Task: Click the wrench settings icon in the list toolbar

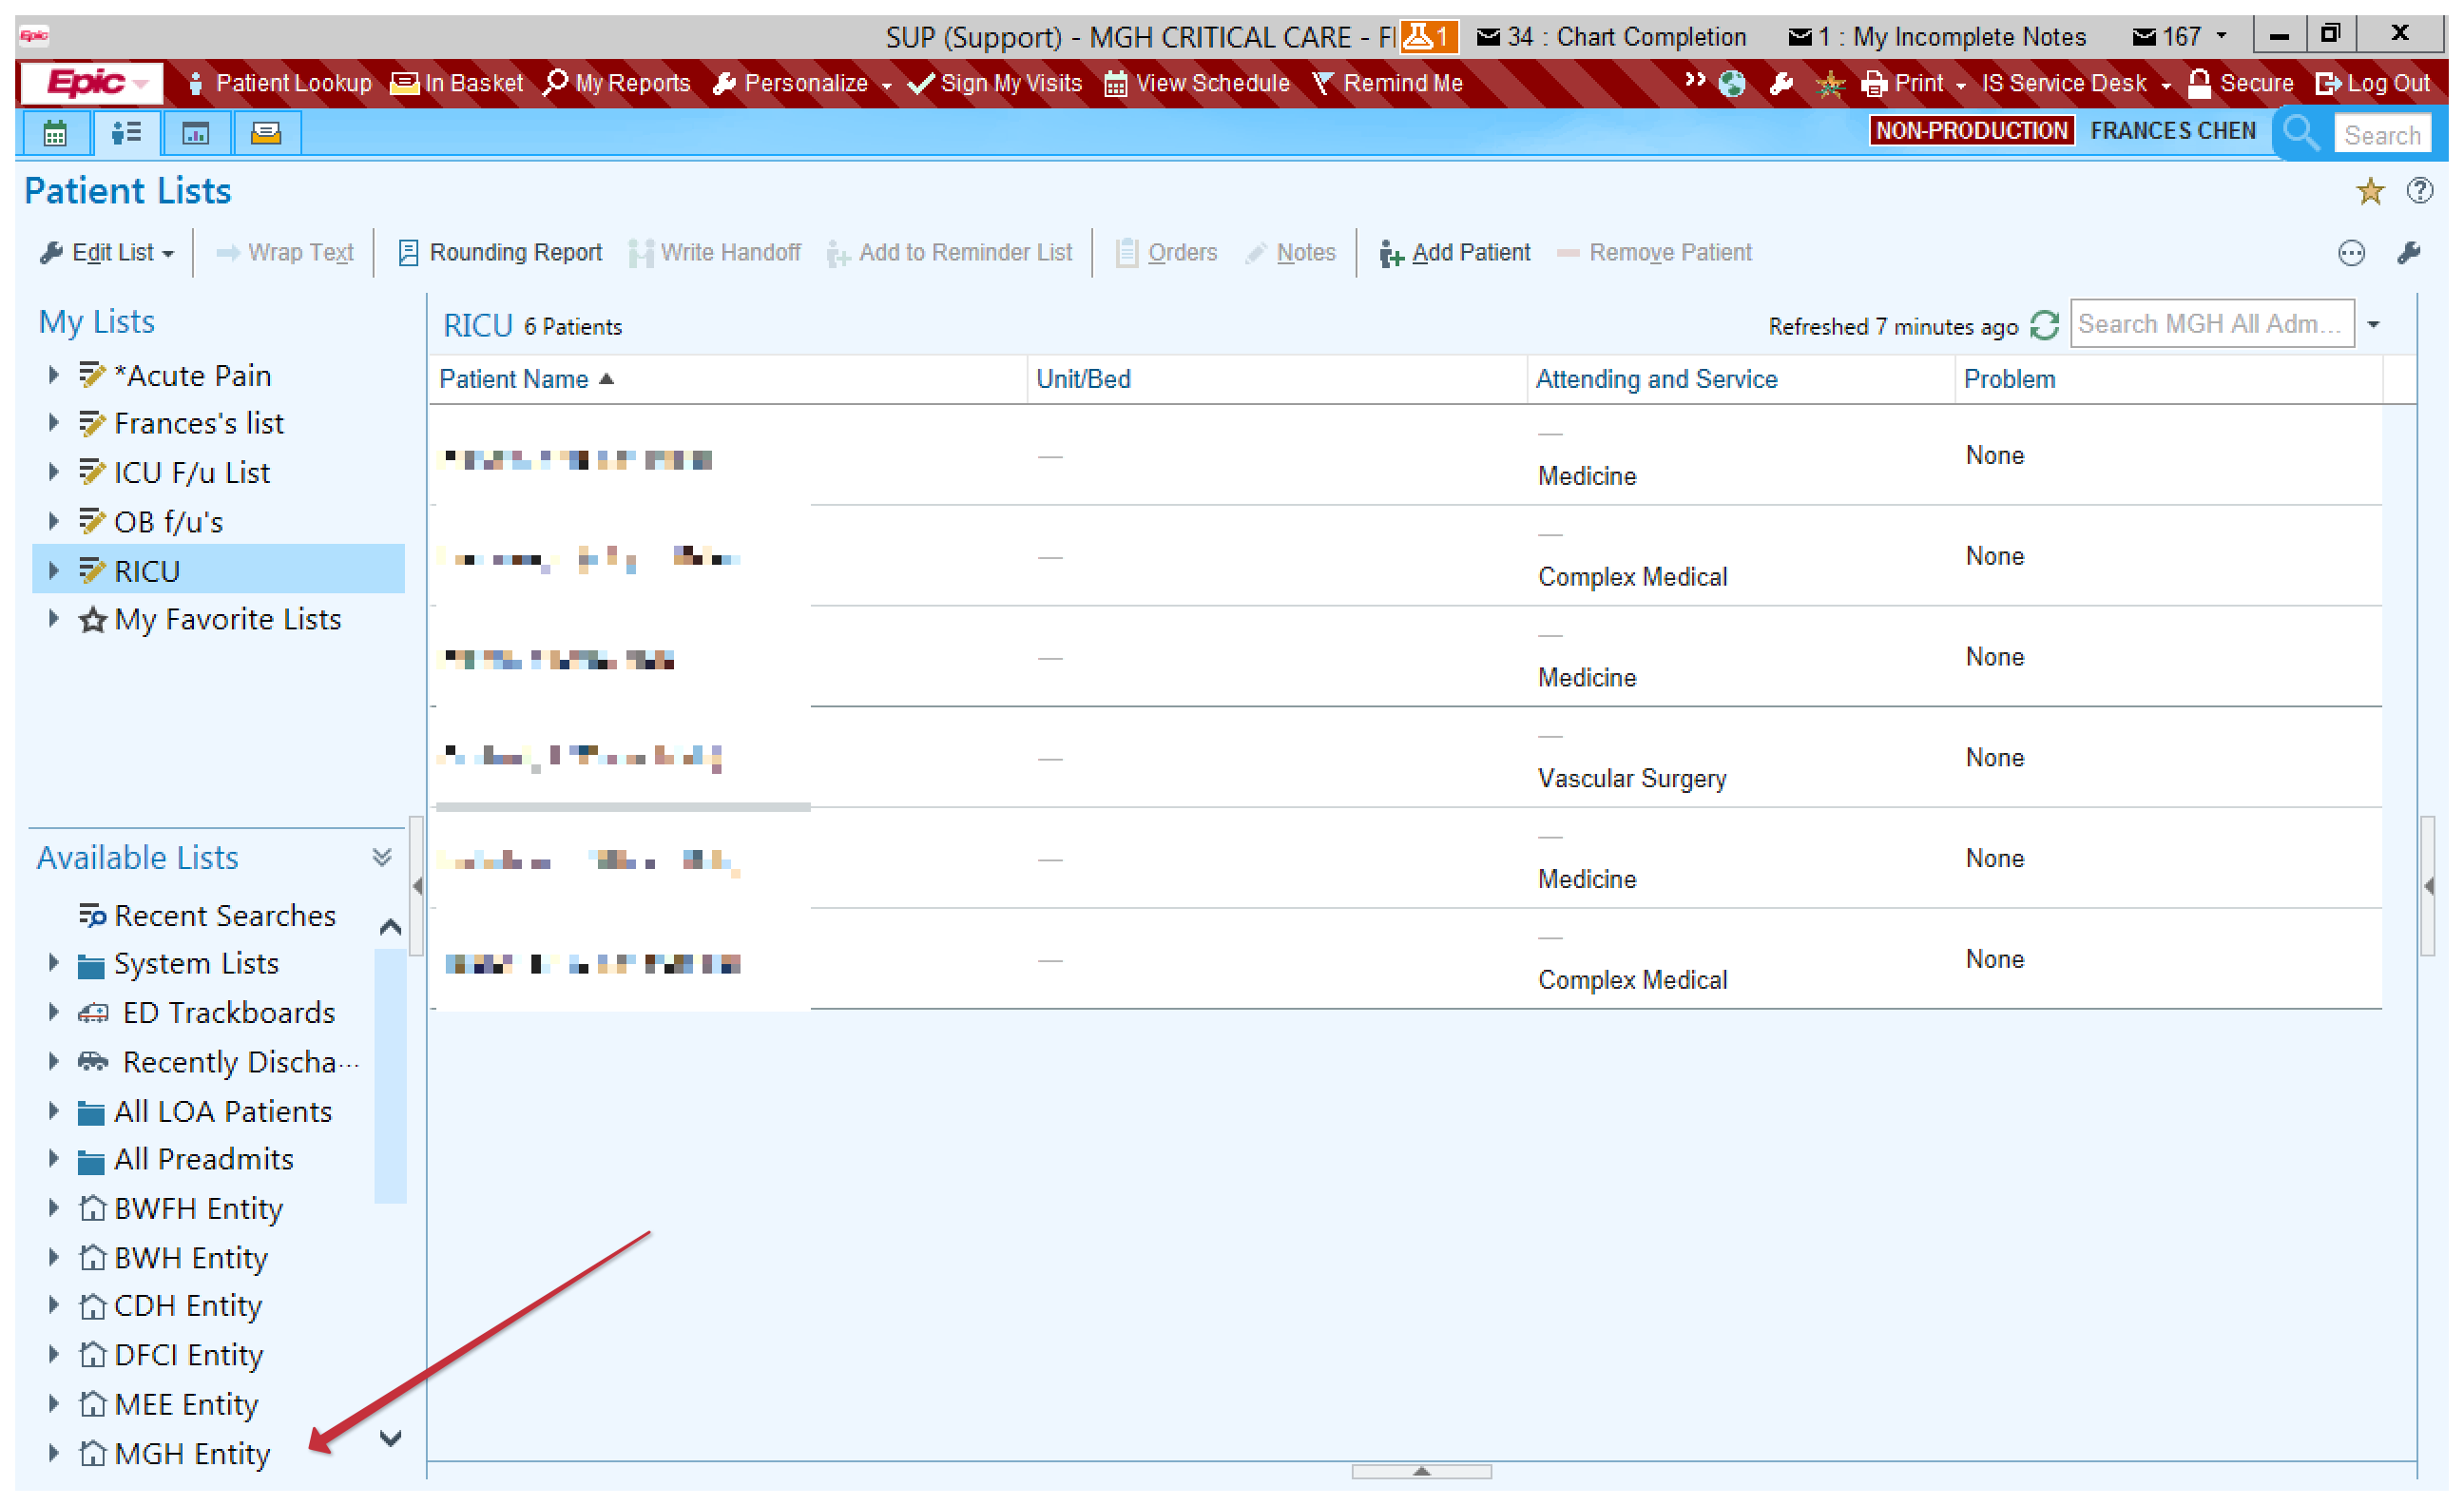Action: point(2408,253)
